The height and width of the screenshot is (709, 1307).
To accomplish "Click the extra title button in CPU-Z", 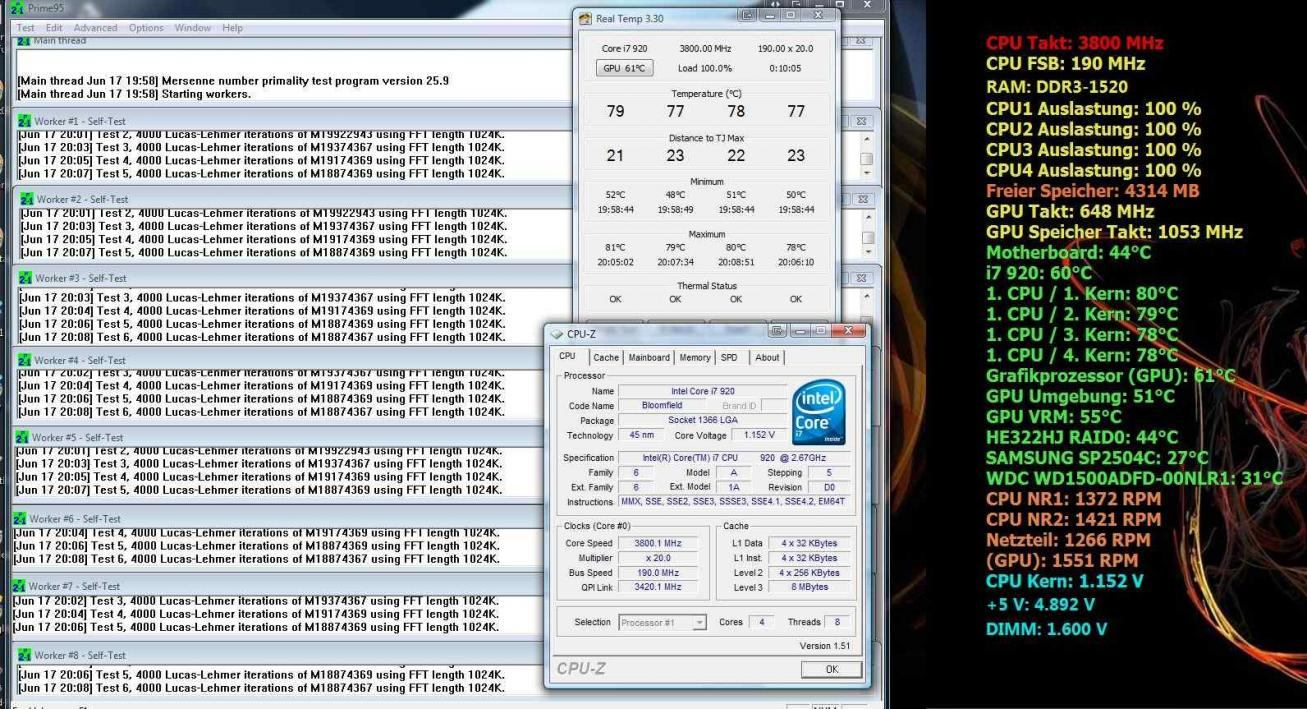I will [776, 331].
